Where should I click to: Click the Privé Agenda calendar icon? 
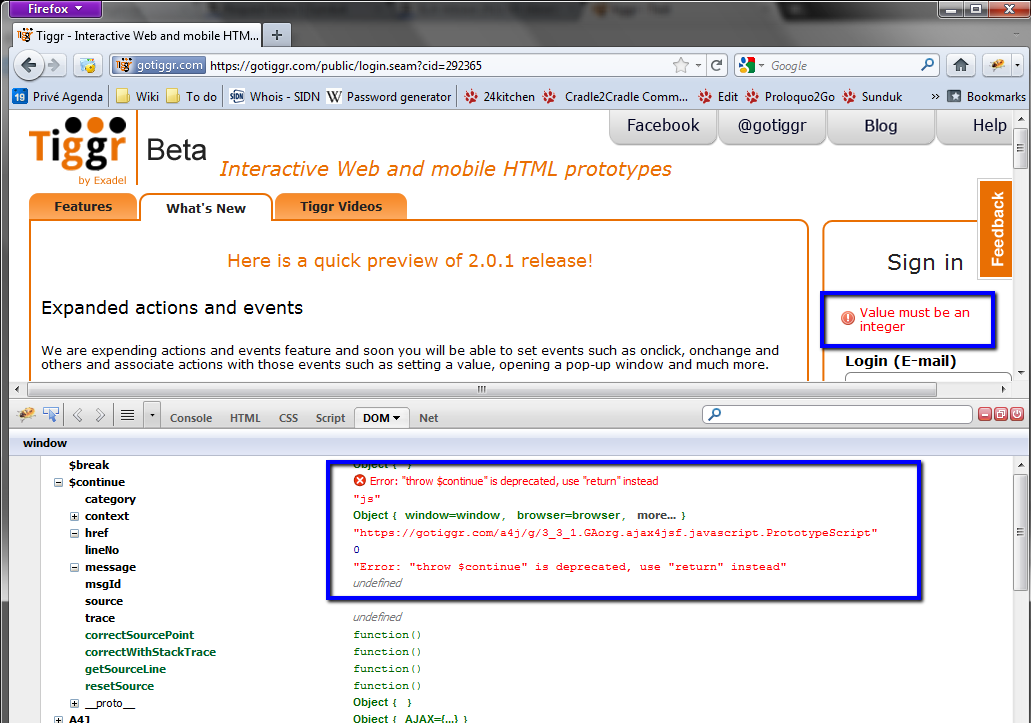(x=20, y=97)
